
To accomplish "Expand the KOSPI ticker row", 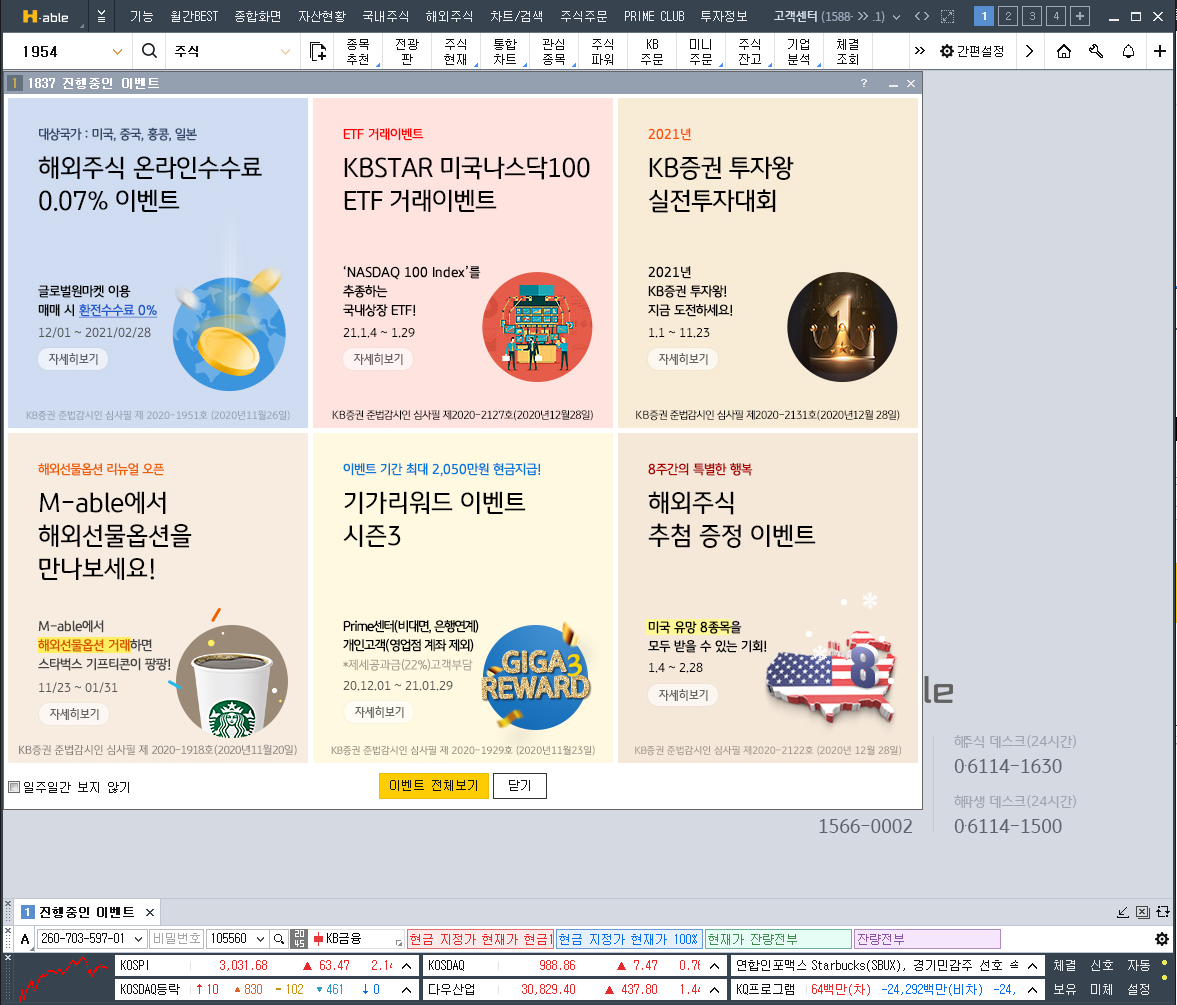I will pos(406,966).
